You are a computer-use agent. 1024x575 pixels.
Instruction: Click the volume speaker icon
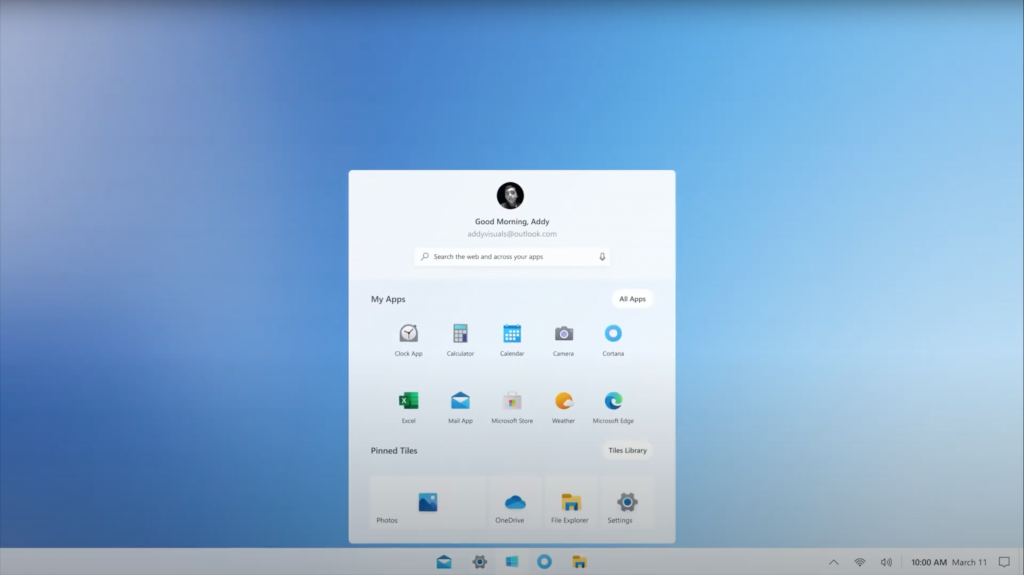(x=886, y=562)
